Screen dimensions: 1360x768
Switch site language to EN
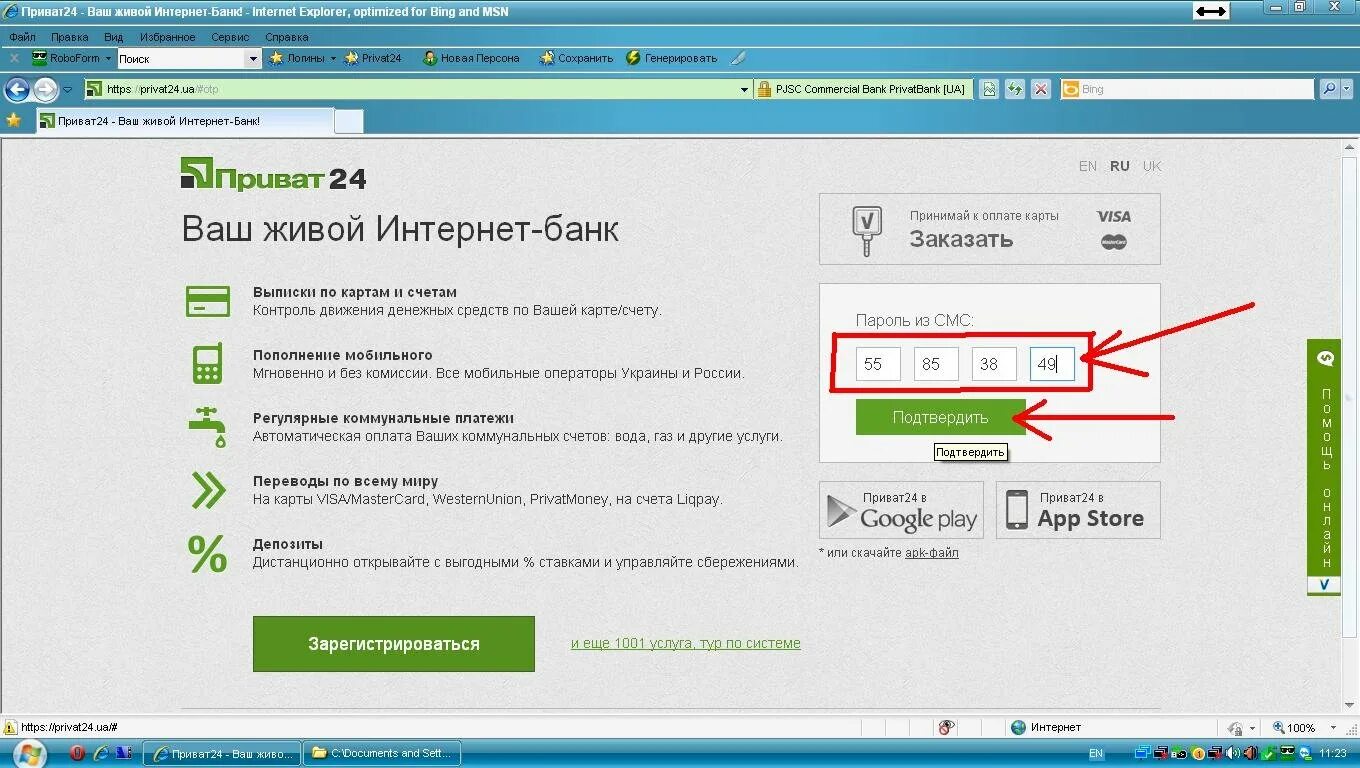pos(1088,166)
